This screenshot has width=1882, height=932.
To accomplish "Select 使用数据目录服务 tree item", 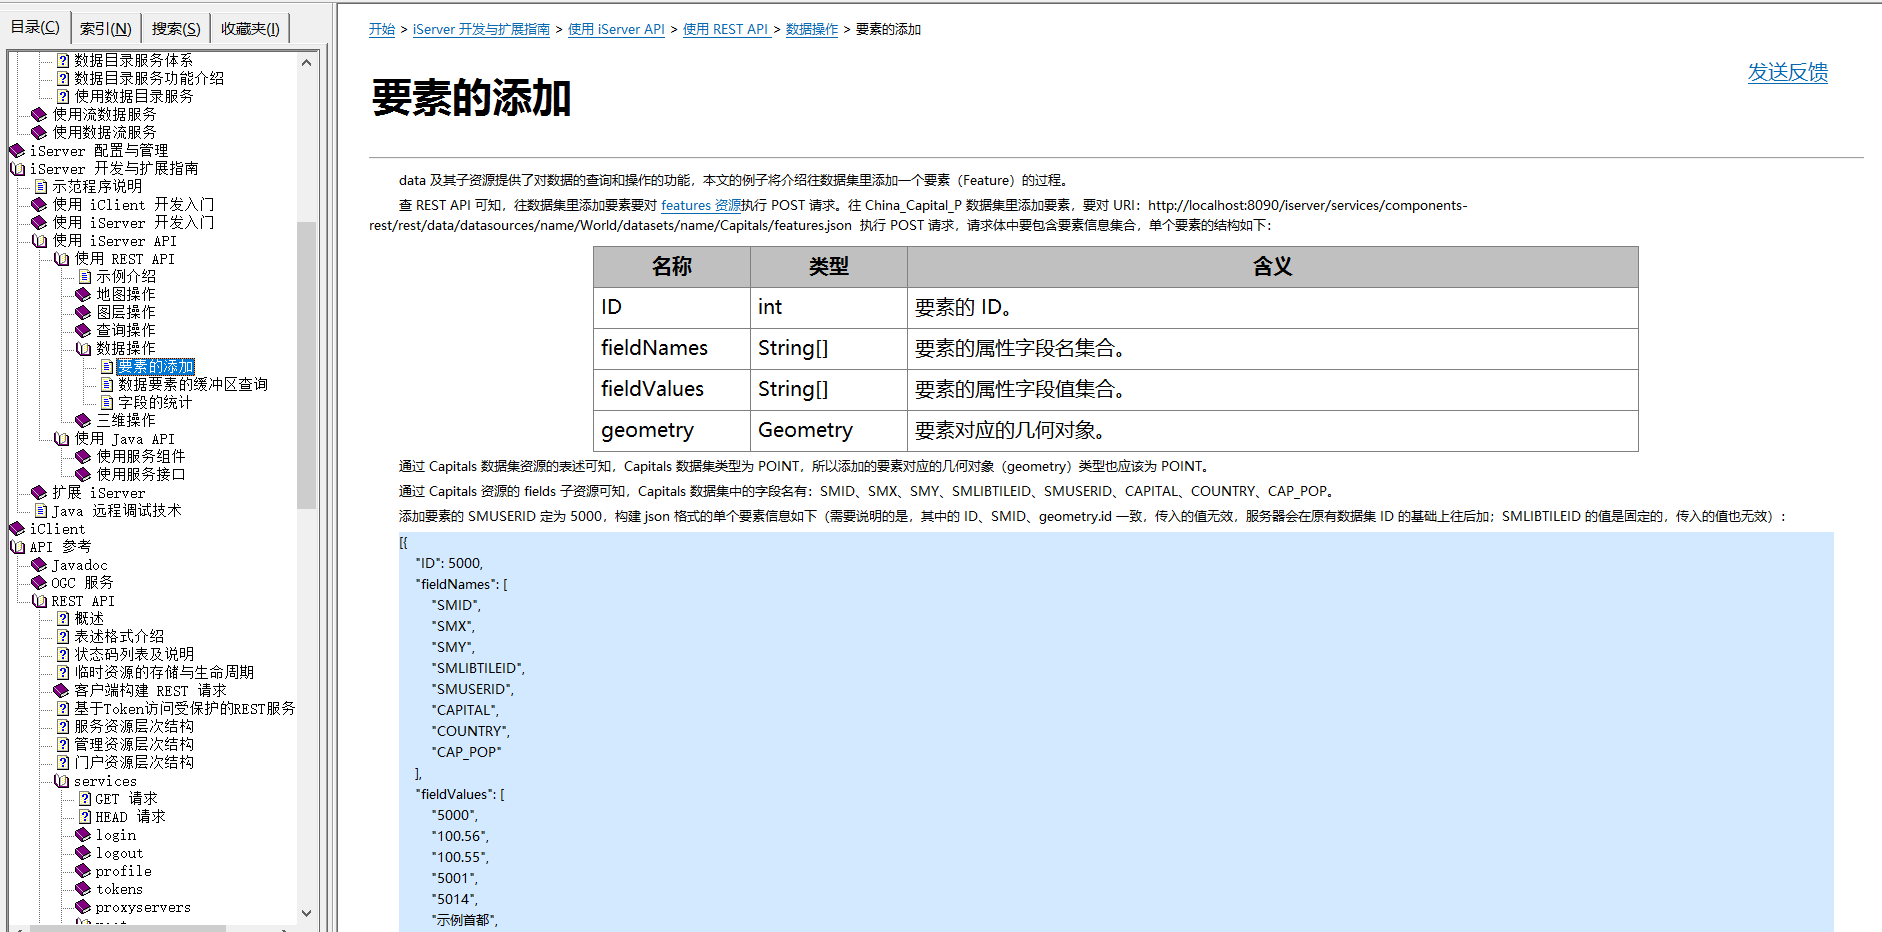I will (x=133, y=97).
